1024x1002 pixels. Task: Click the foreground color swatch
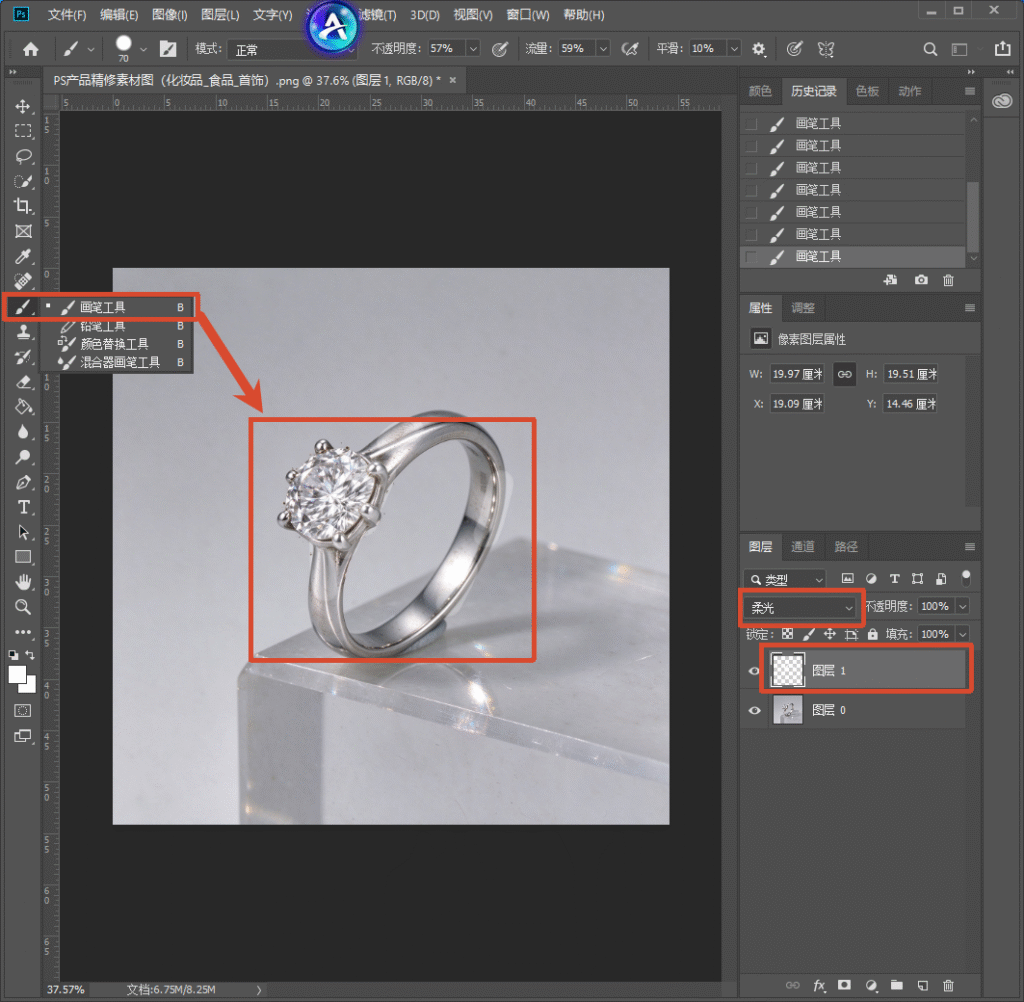pyautogui.click(x=17, y=674)
